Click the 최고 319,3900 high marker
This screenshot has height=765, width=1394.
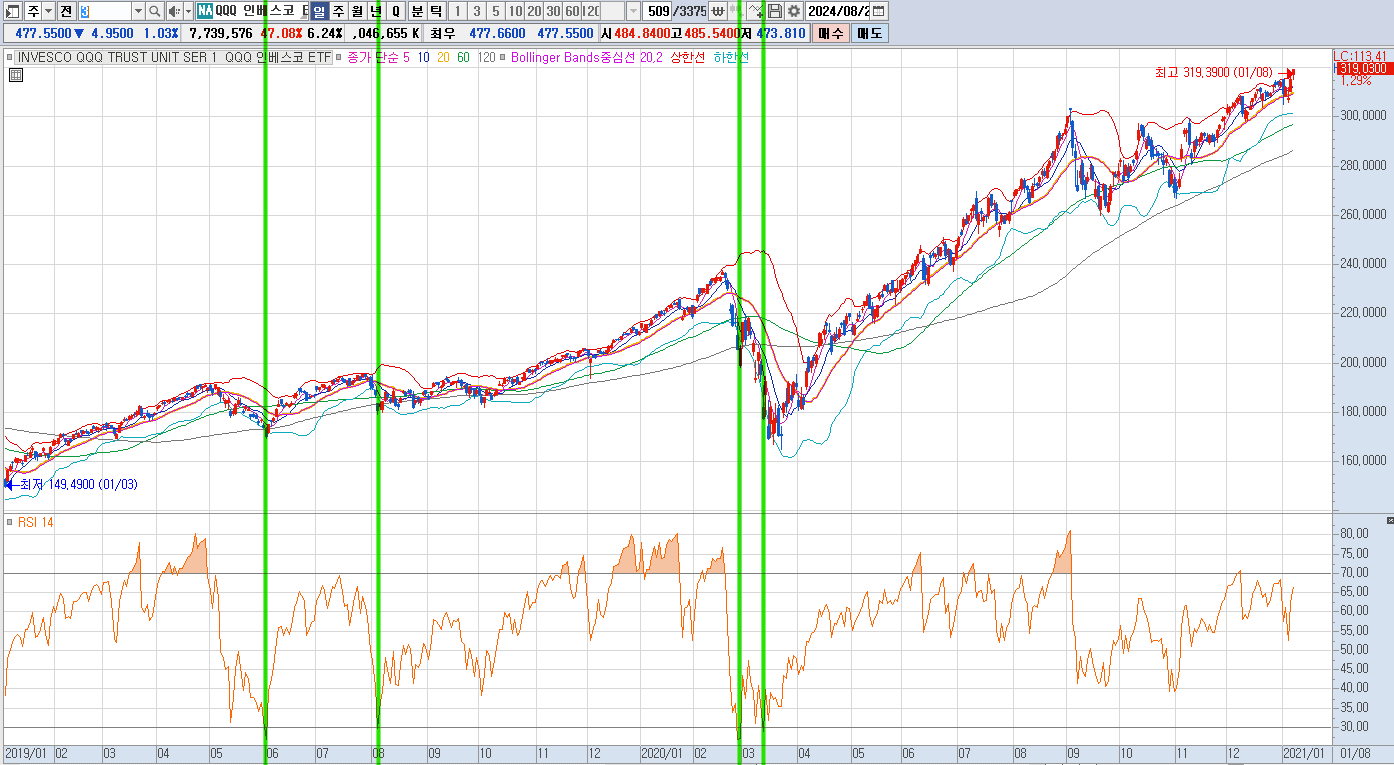coord(1213,72)
